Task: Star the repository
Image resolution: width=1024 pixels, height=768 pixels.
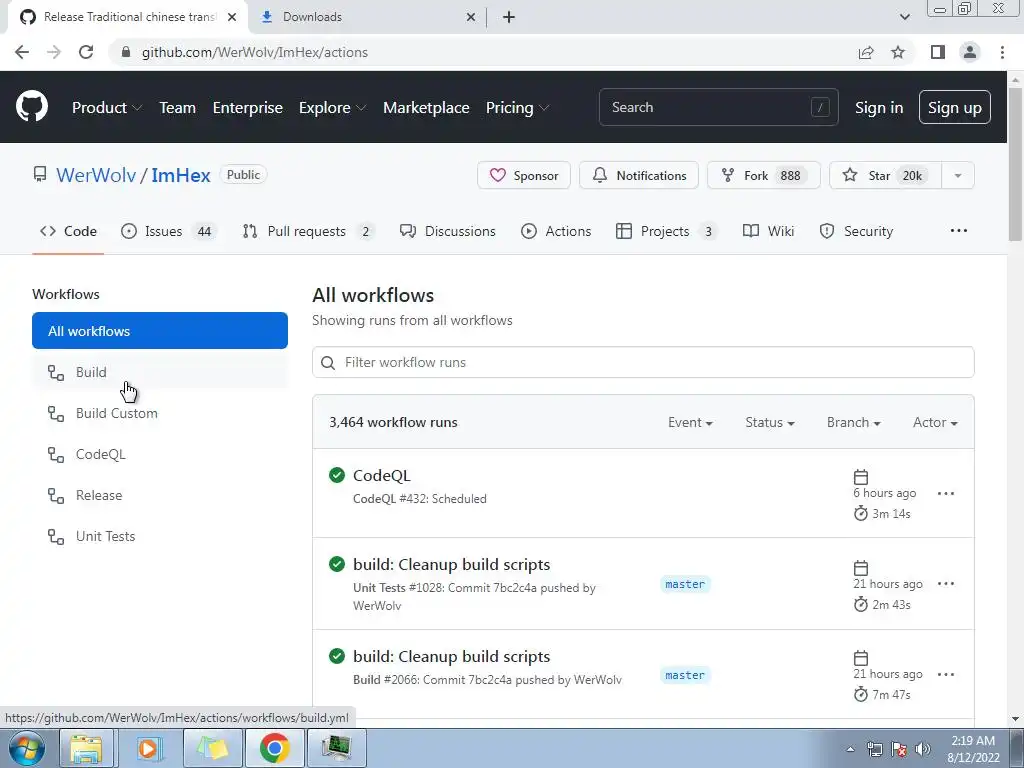Action: (x=885, y=175)
